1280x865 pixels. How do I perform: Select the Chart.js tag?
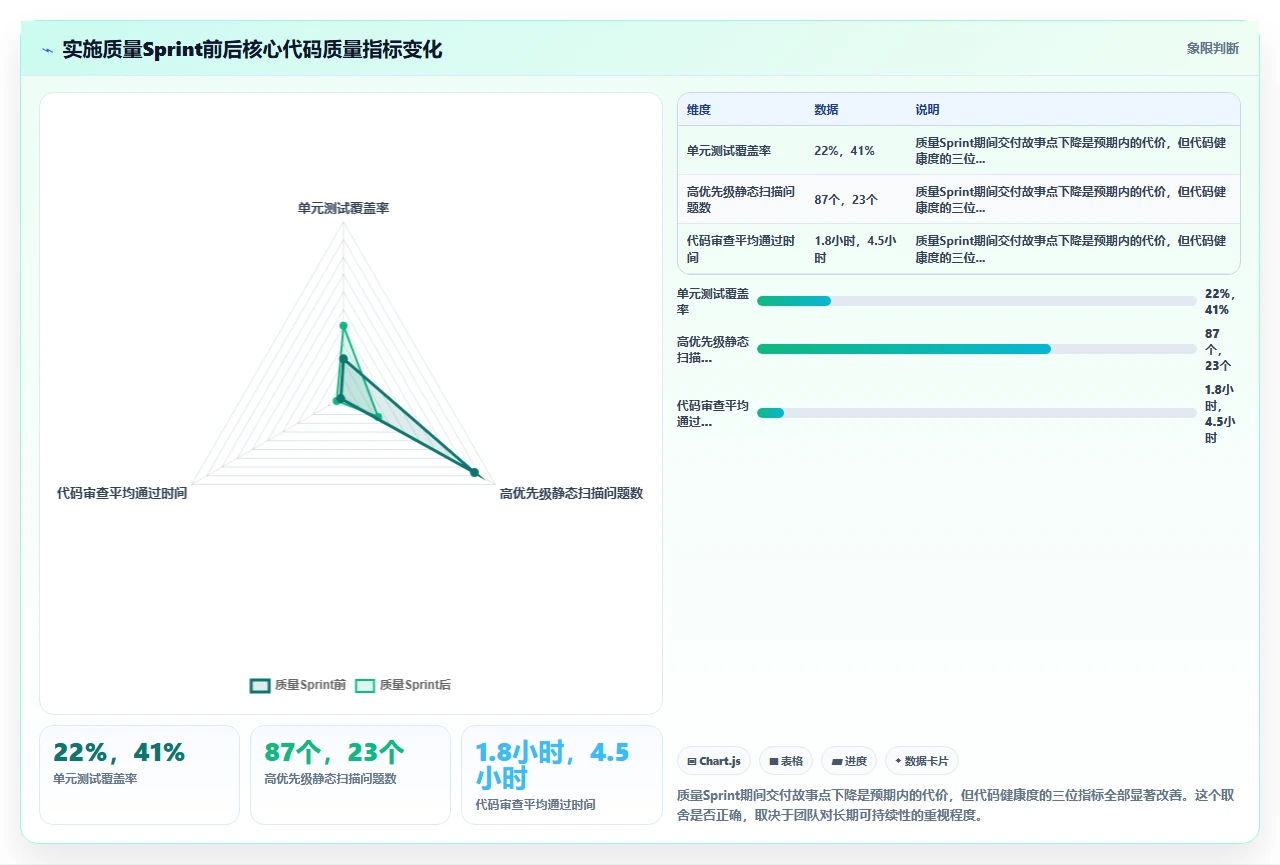point(714,761)
